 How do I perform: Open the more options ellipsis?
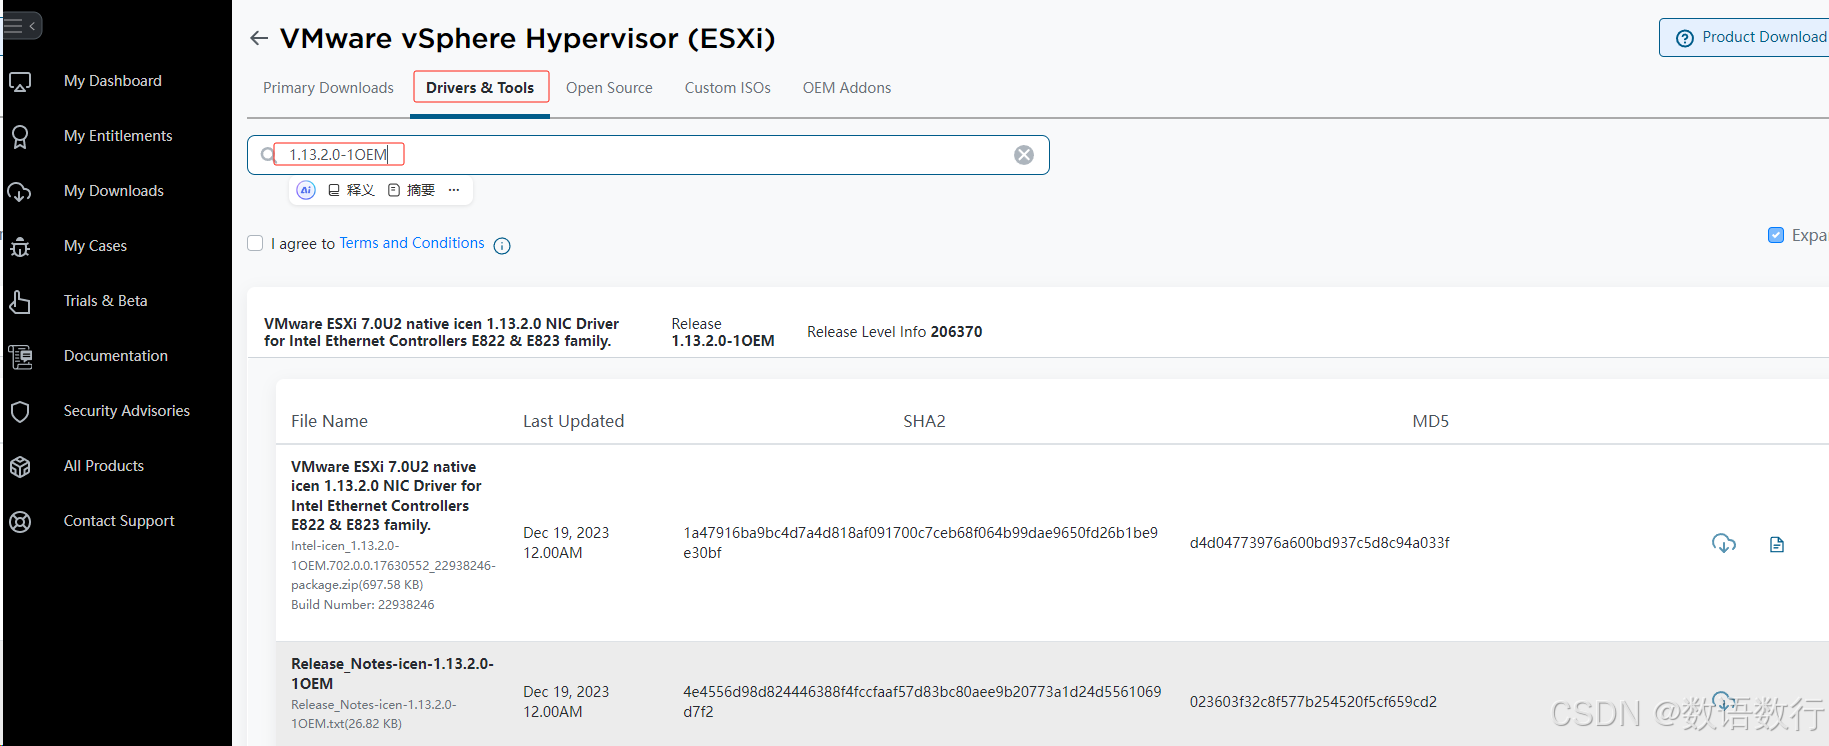pyautogui.click(x=454, y=190)
